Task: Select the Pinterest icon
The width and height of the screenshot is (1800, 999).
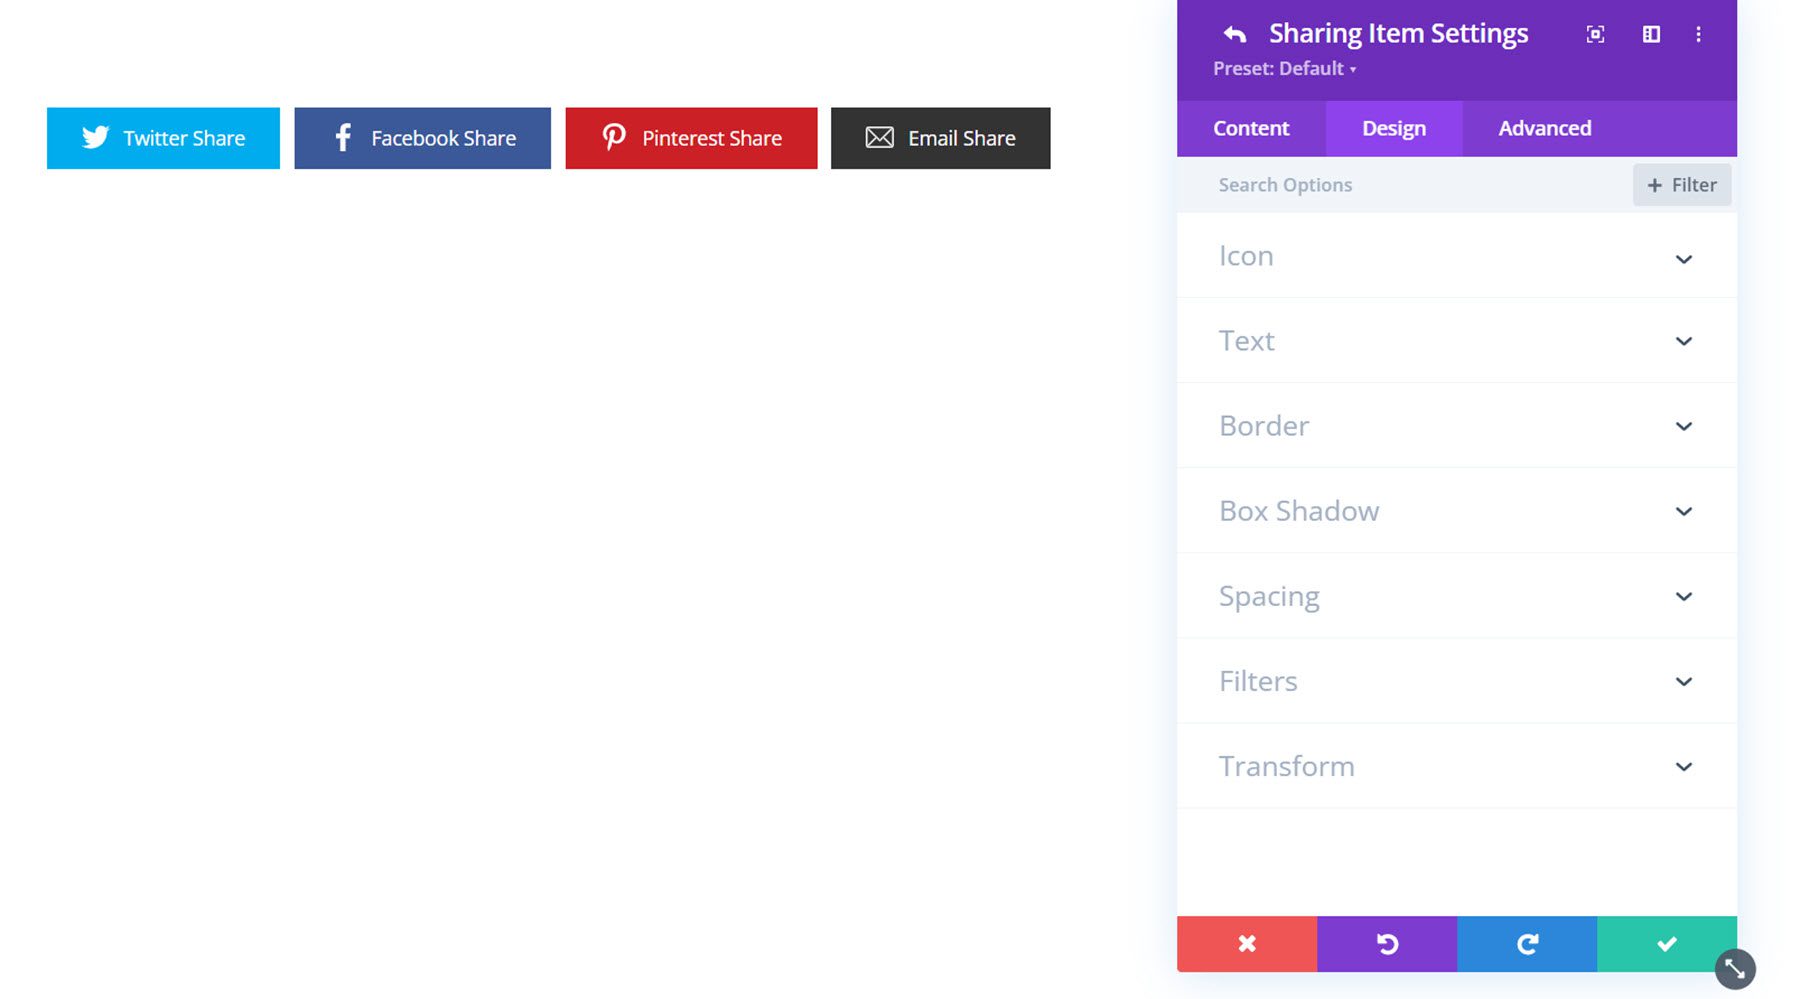Action: (614, 137)
